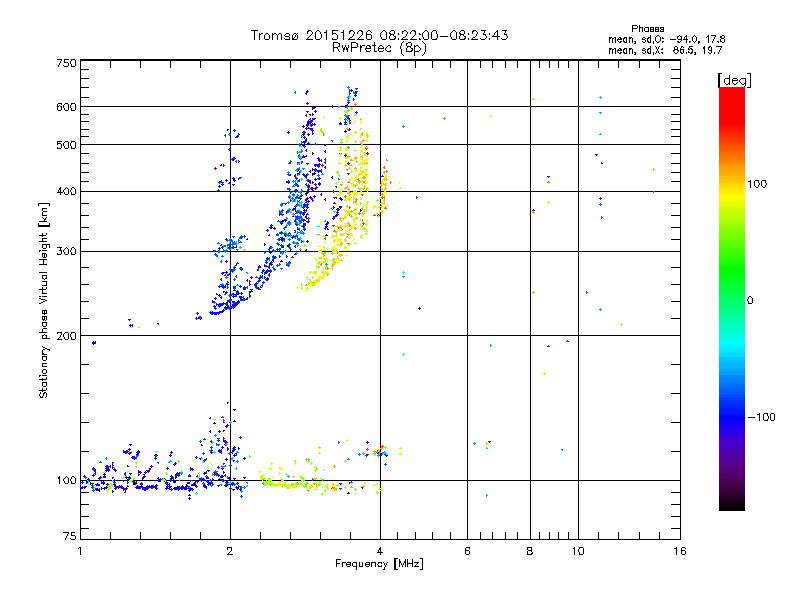Click the x-axis tick label '16'
This screenshot has width=800, height=600.
[680, 551]
